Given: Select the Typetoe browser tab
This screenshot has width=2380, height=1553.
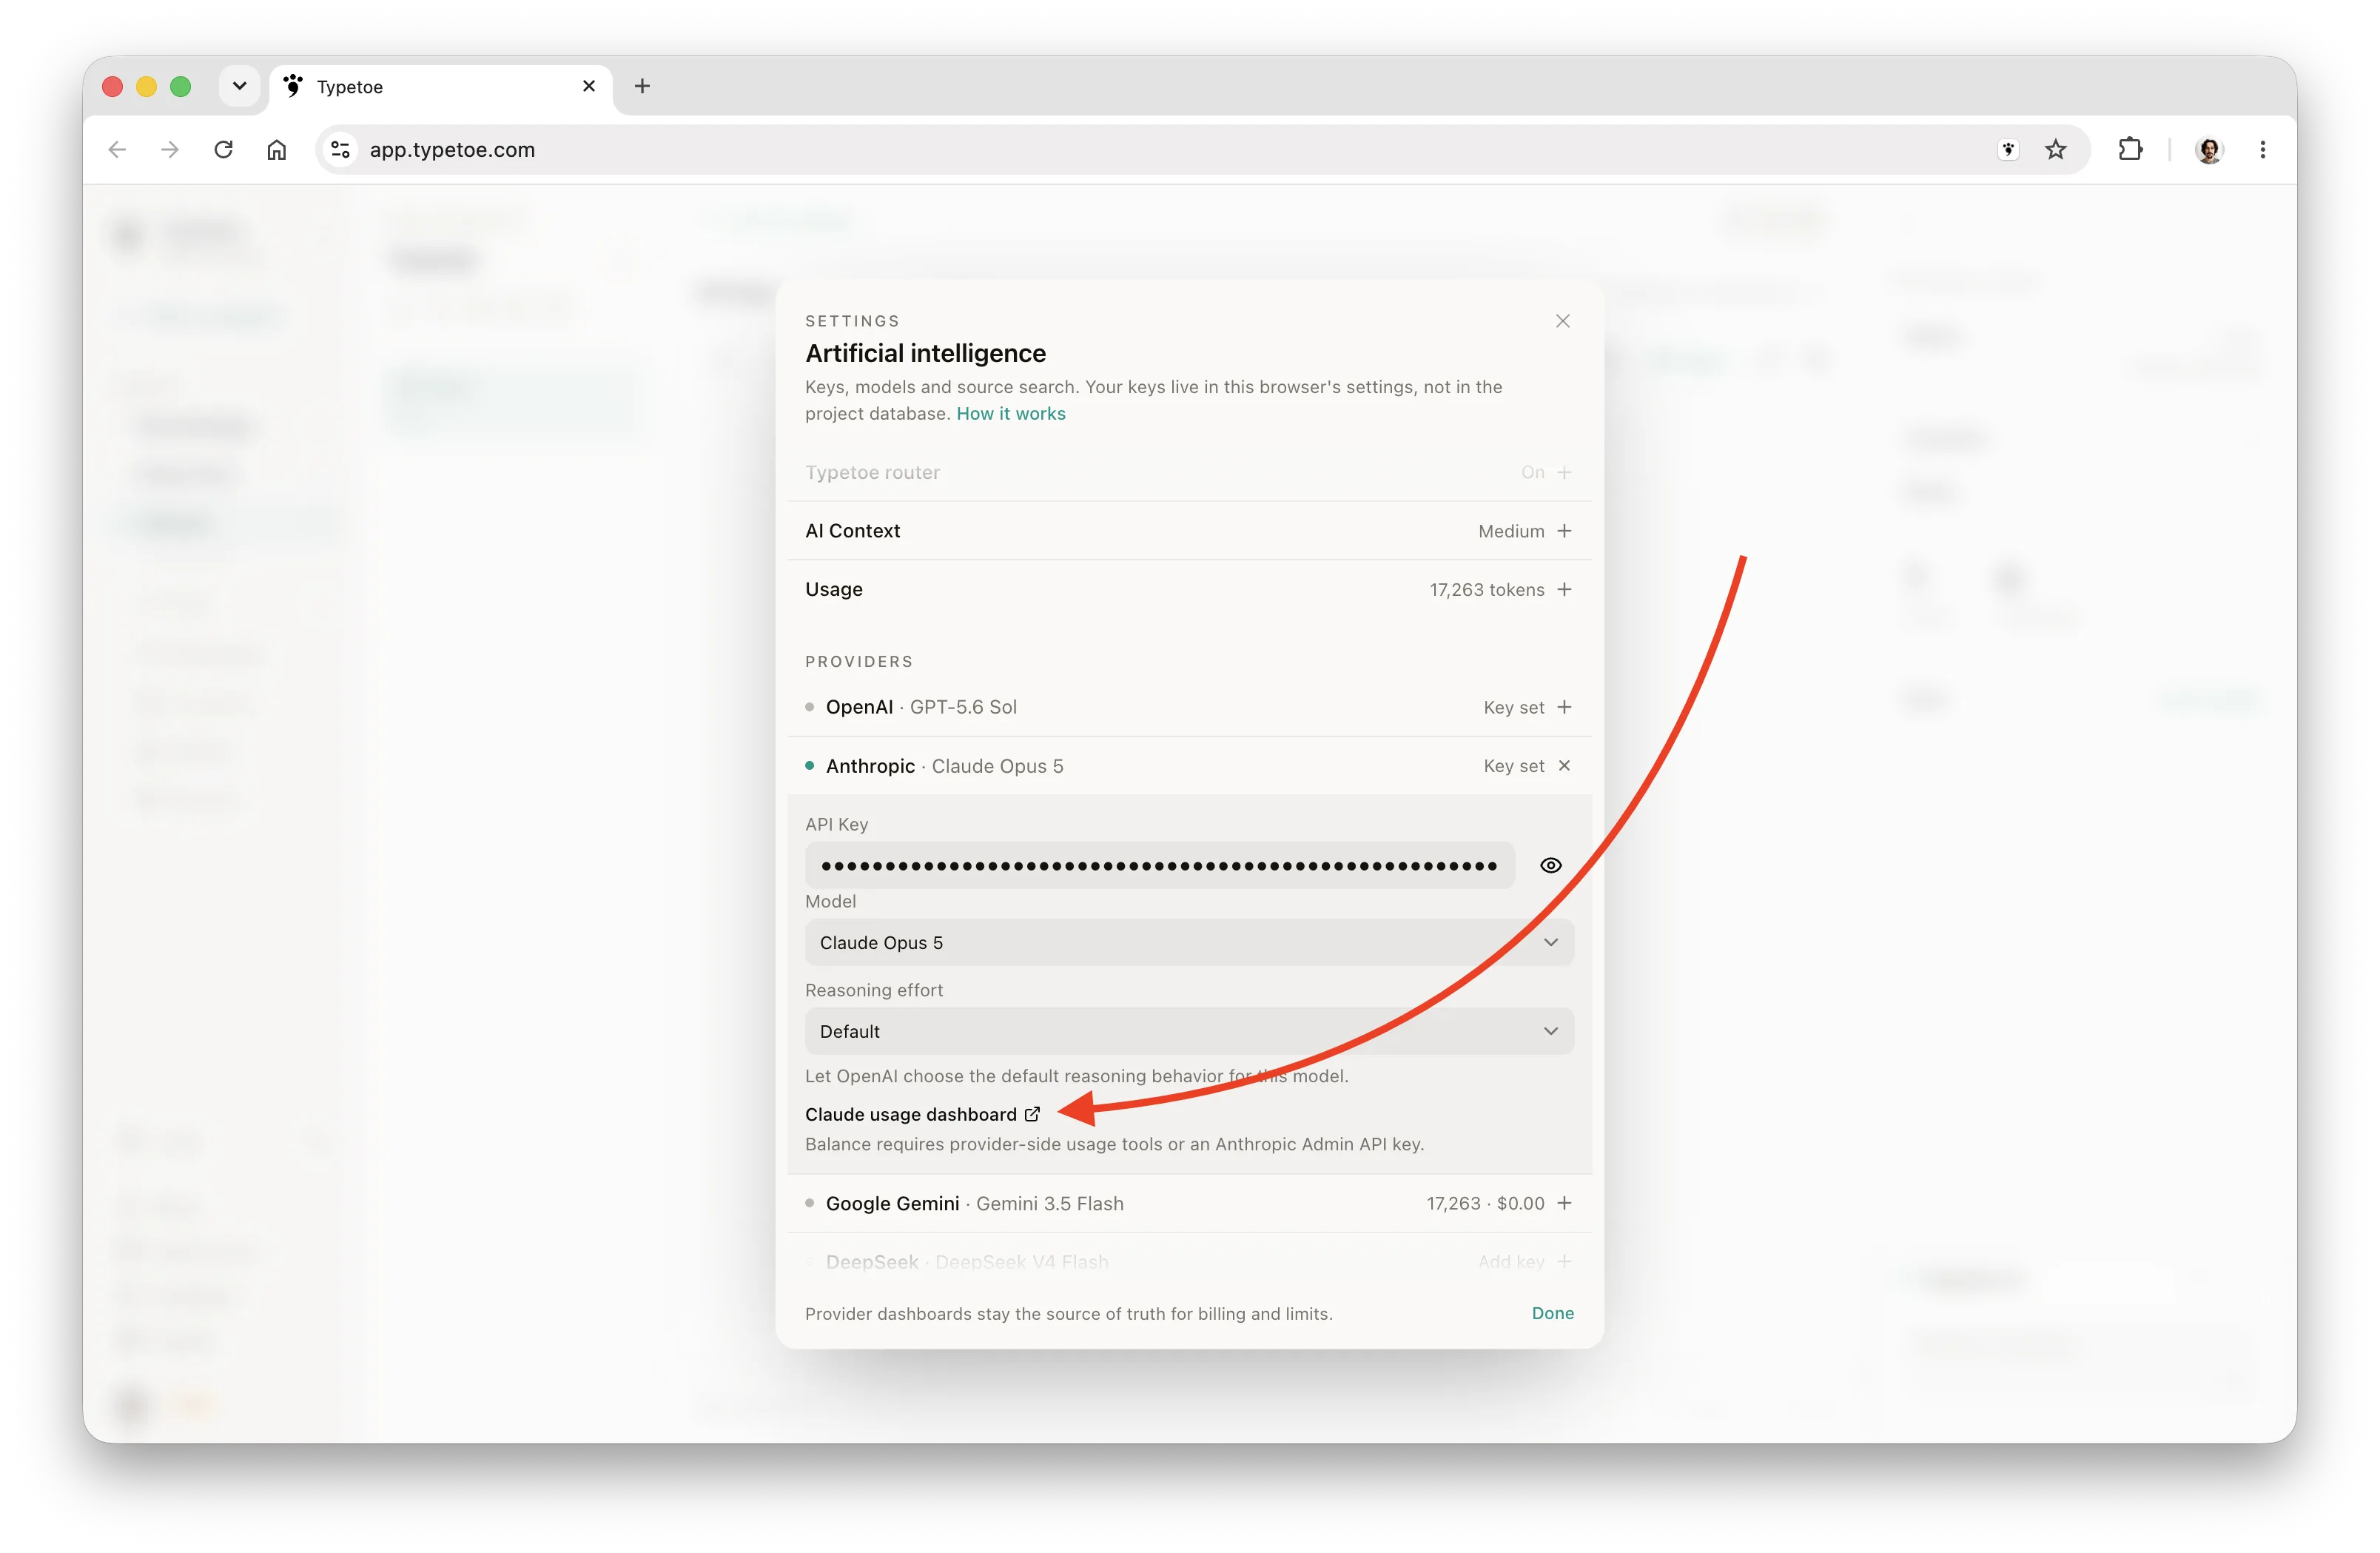Looking at the screenshot, I should (x=440, y=87).
